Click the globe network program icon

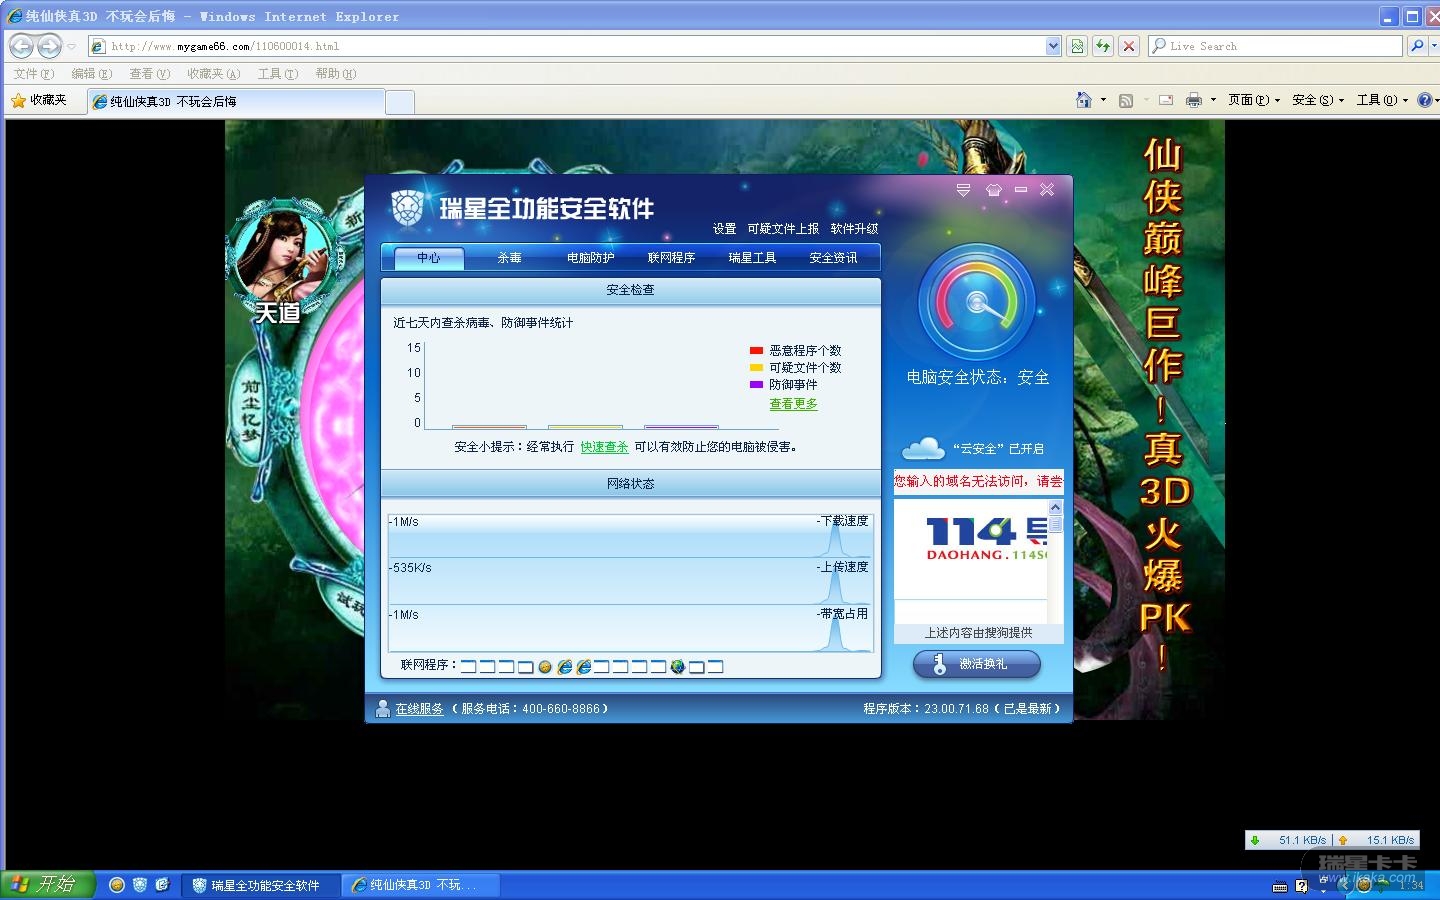(677, 666)
